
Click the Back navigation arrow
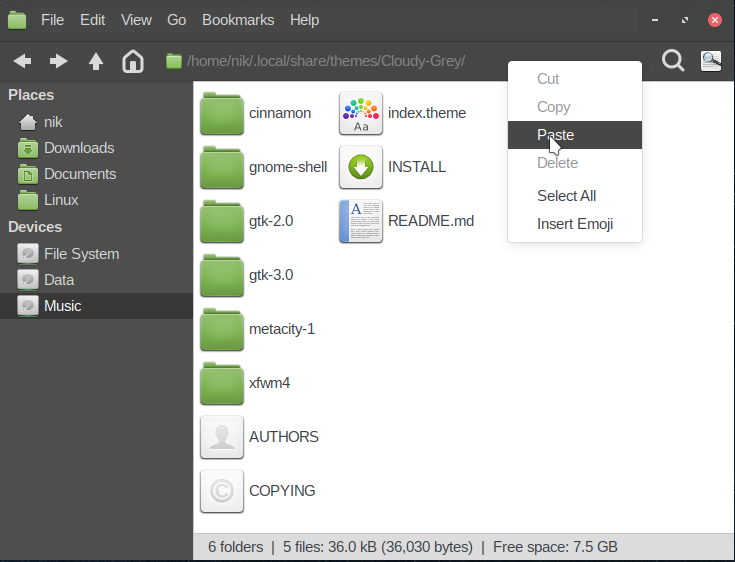(x=22, y=62)
